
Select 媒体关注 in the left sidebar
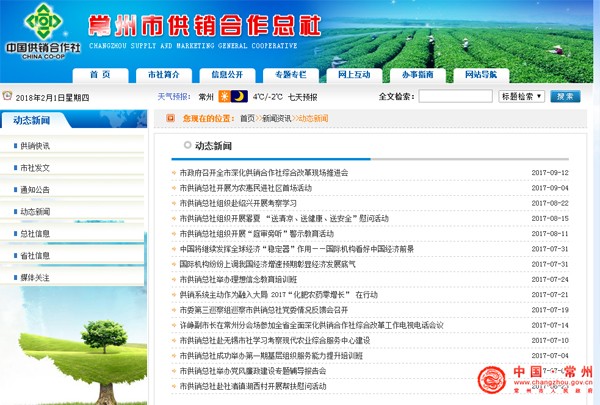click(36, 277)
